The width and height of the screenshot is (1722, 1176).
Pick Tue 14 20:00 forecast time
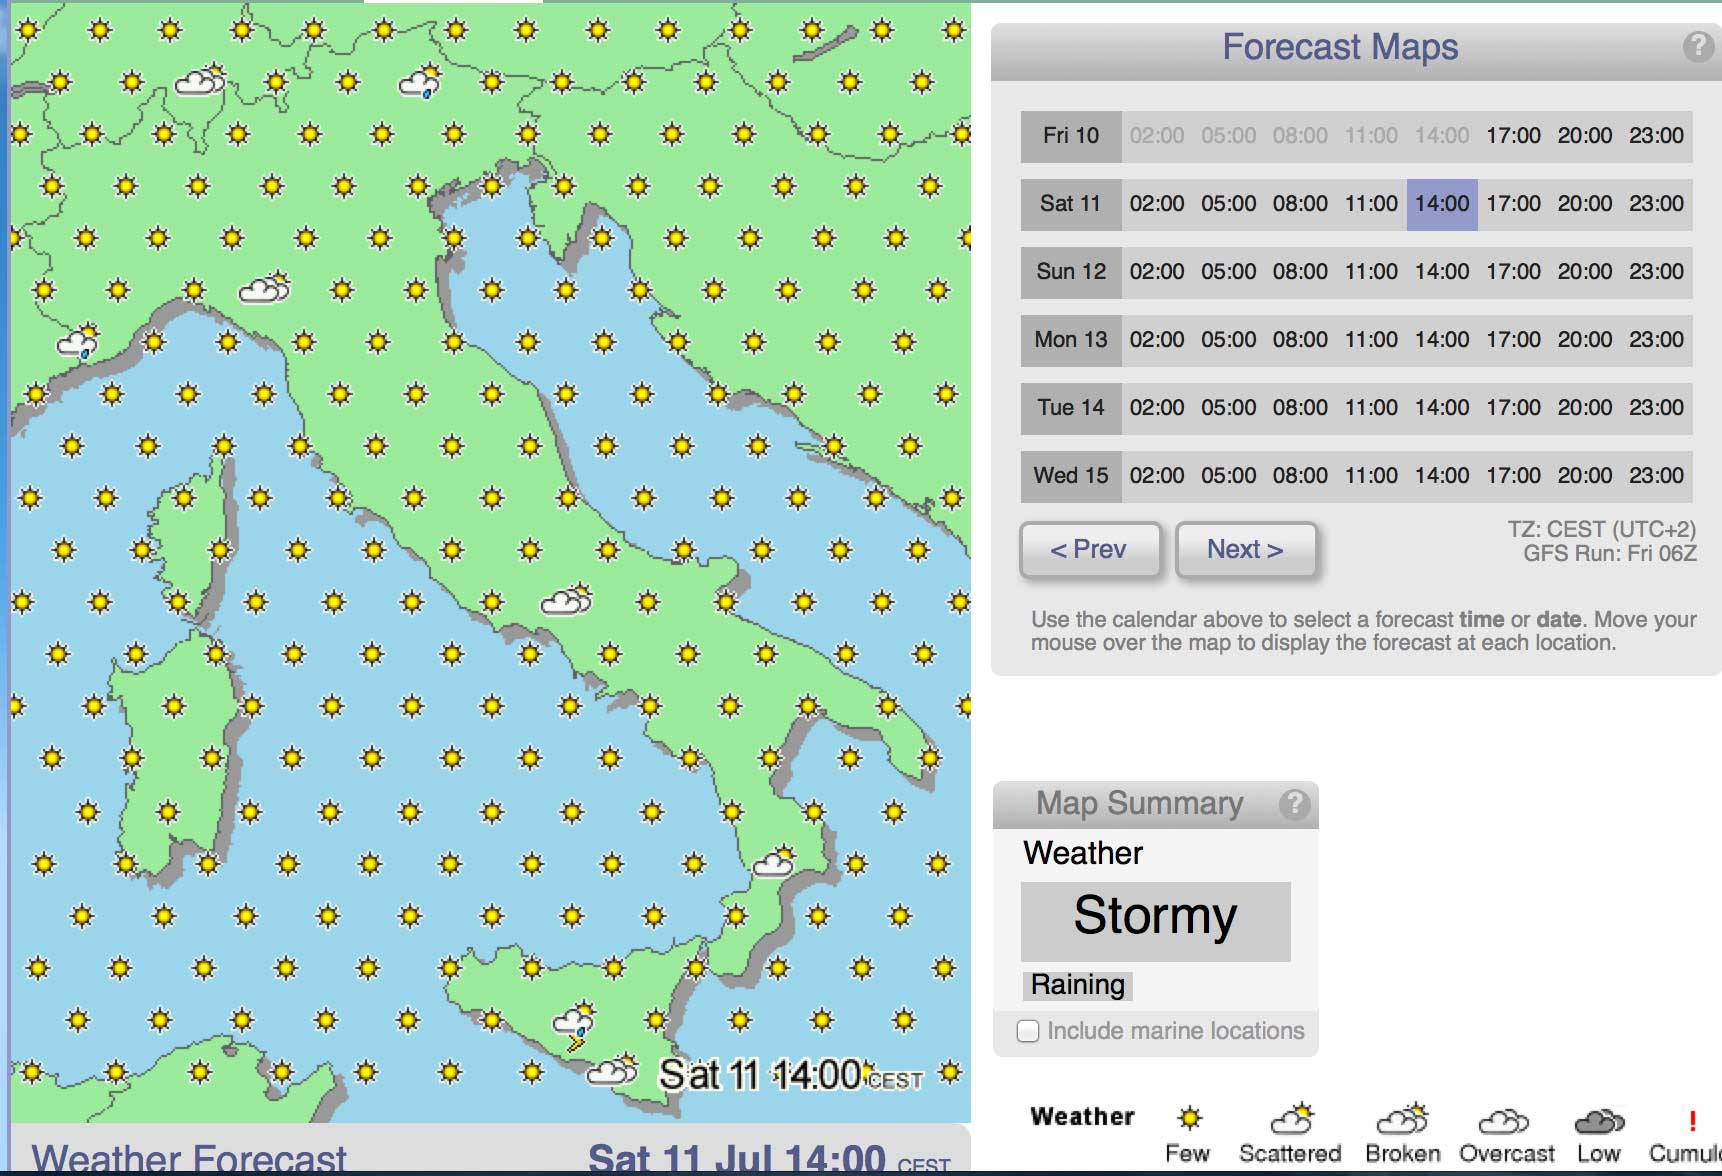(1584, 408)
